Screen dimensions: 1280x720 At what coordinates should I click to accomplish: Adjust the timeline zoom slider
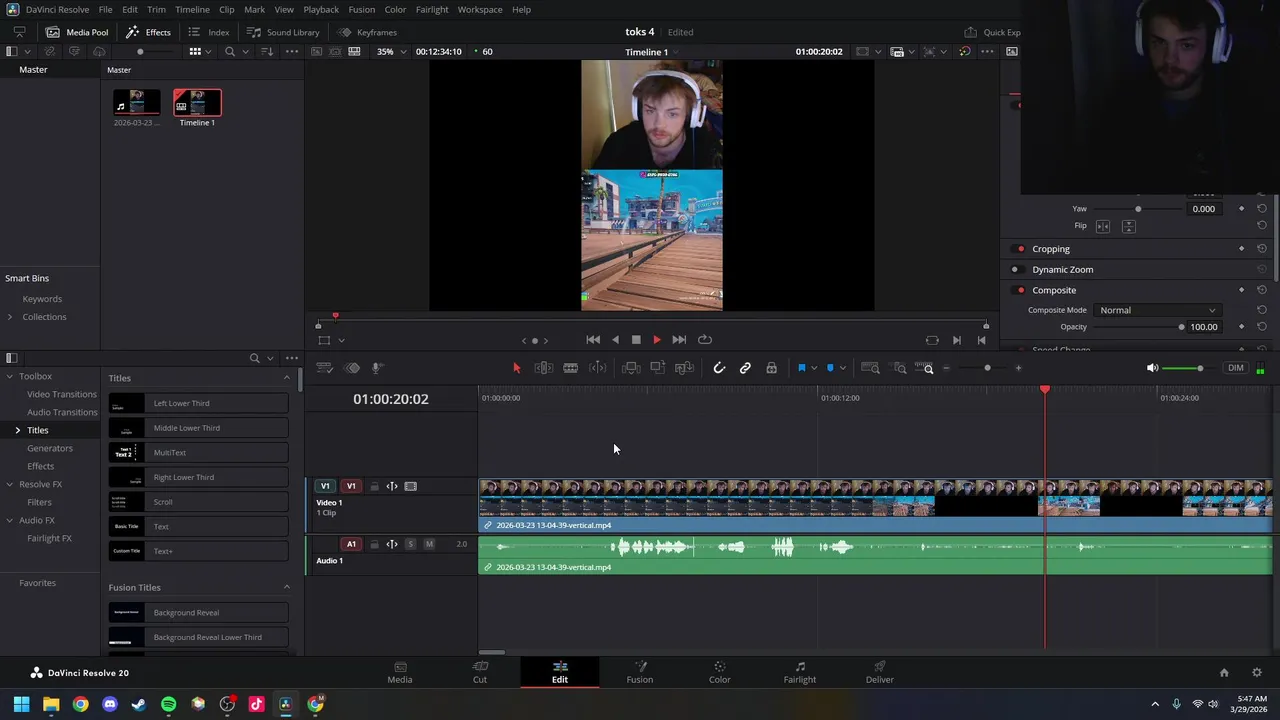pos(987,368)
